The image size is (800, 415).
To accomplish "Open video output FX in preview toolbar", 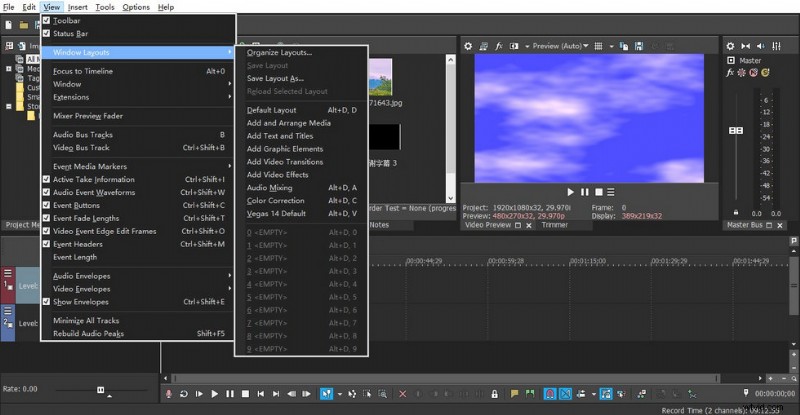I will 498,46.
